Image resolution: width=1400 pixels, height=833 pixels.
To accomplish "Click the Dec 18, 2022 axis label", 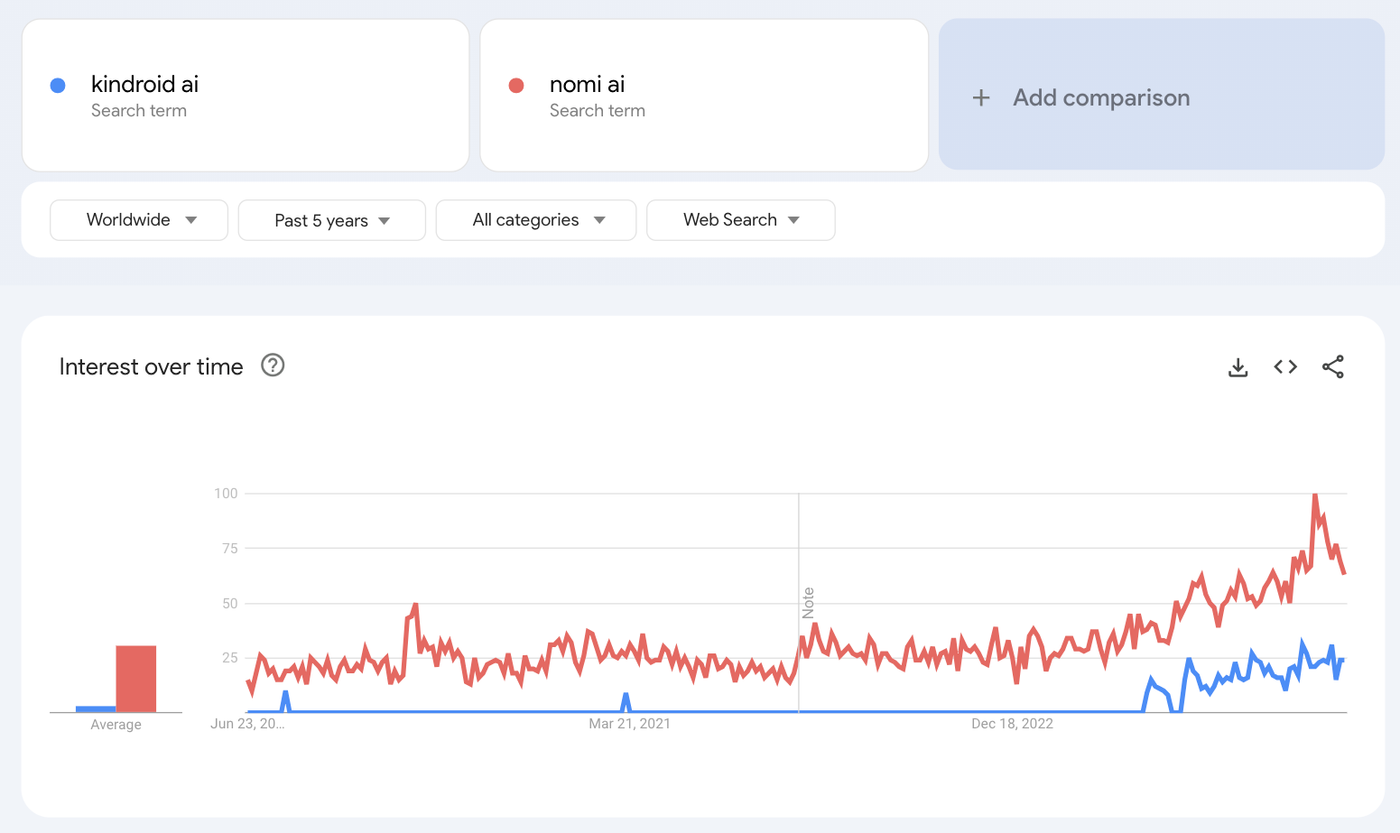I will [x=1012, y=723].
